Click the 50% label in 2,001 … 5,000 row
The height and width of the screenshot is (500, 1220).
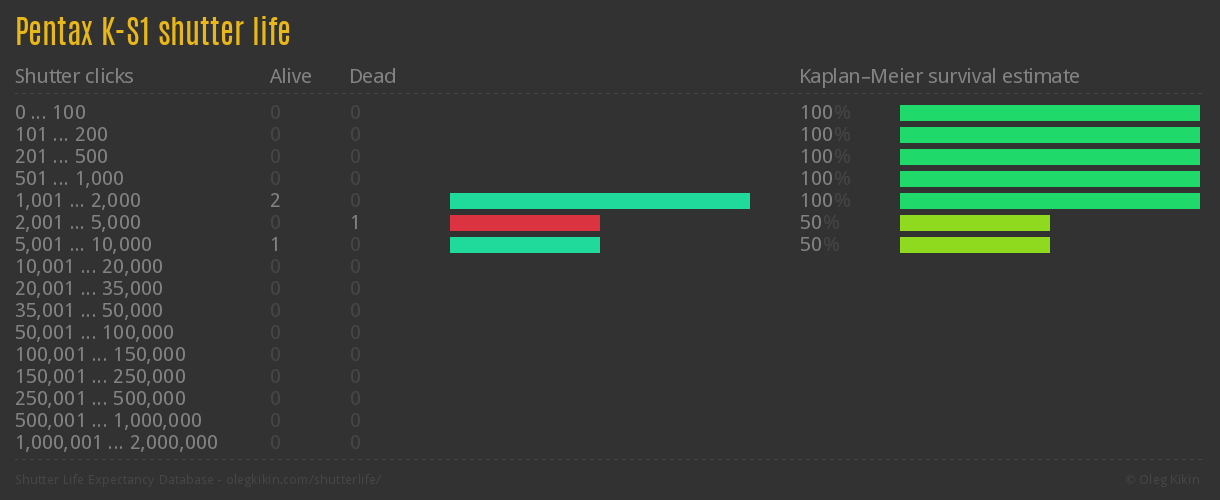click(x=819, y=223)
